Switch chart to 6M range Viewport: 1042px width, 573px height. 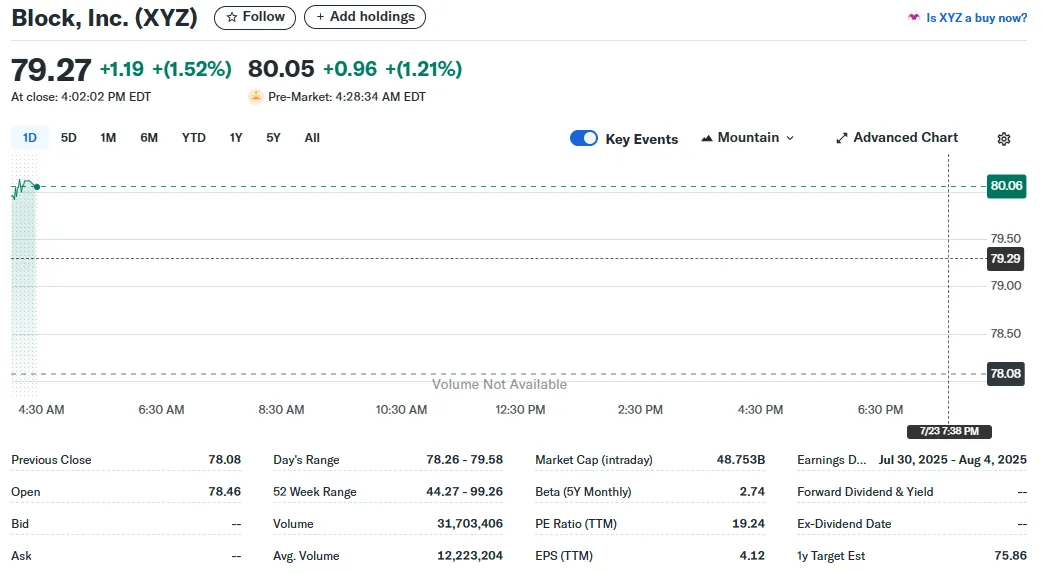[x=149, y=138]
